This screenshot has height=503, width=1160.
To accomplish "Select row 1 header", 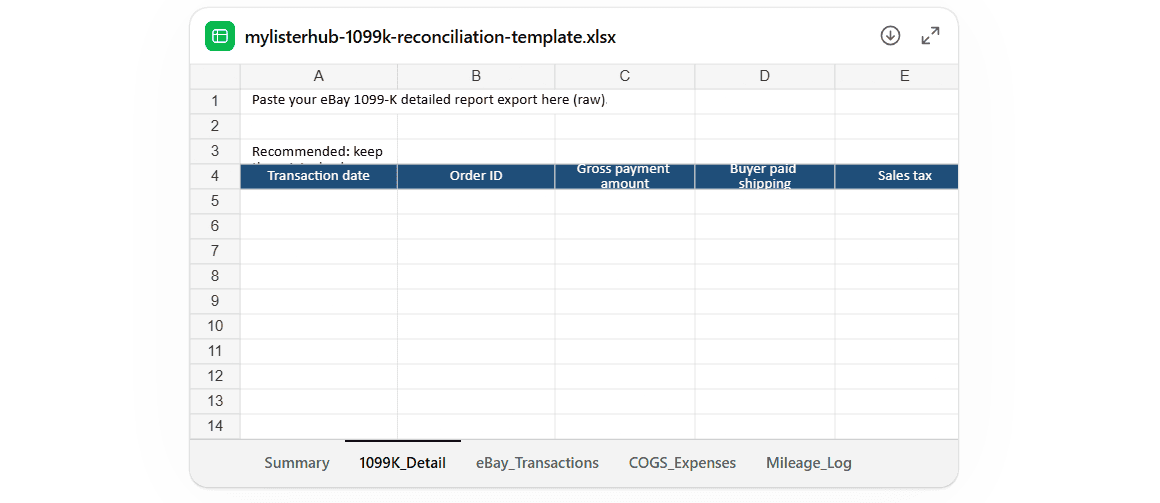I will pos(215,101).
